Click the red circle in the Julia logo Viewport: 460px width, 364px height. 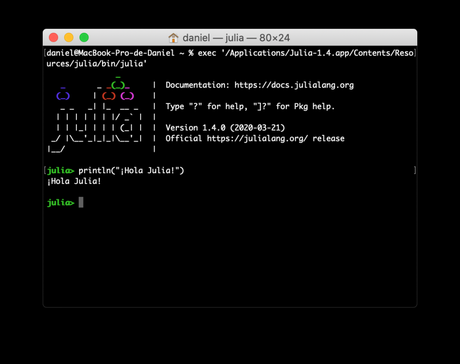[x=109, y=96]
